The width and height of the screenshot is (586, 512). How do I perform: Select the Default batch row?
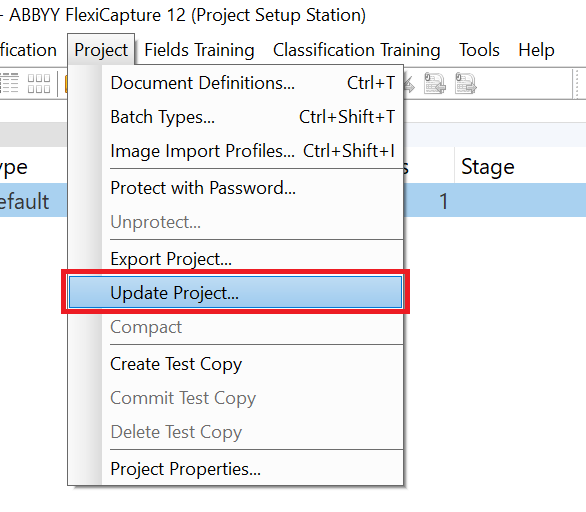point(293,201)
